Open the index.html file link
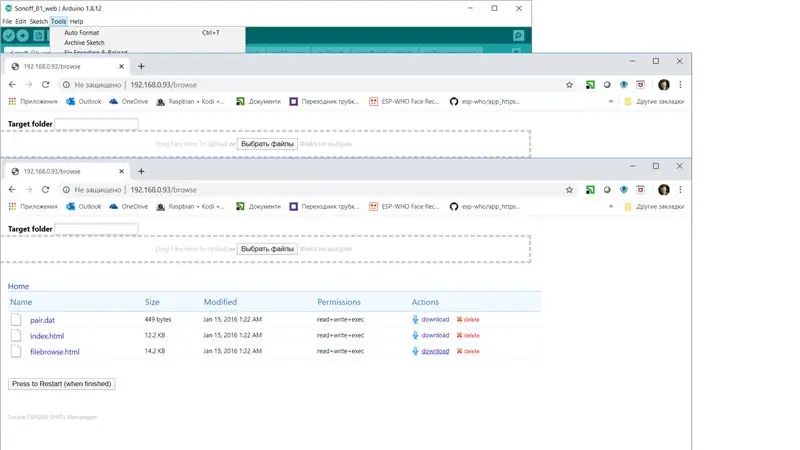This screenshot has width=800, height=450. (47, 336)
